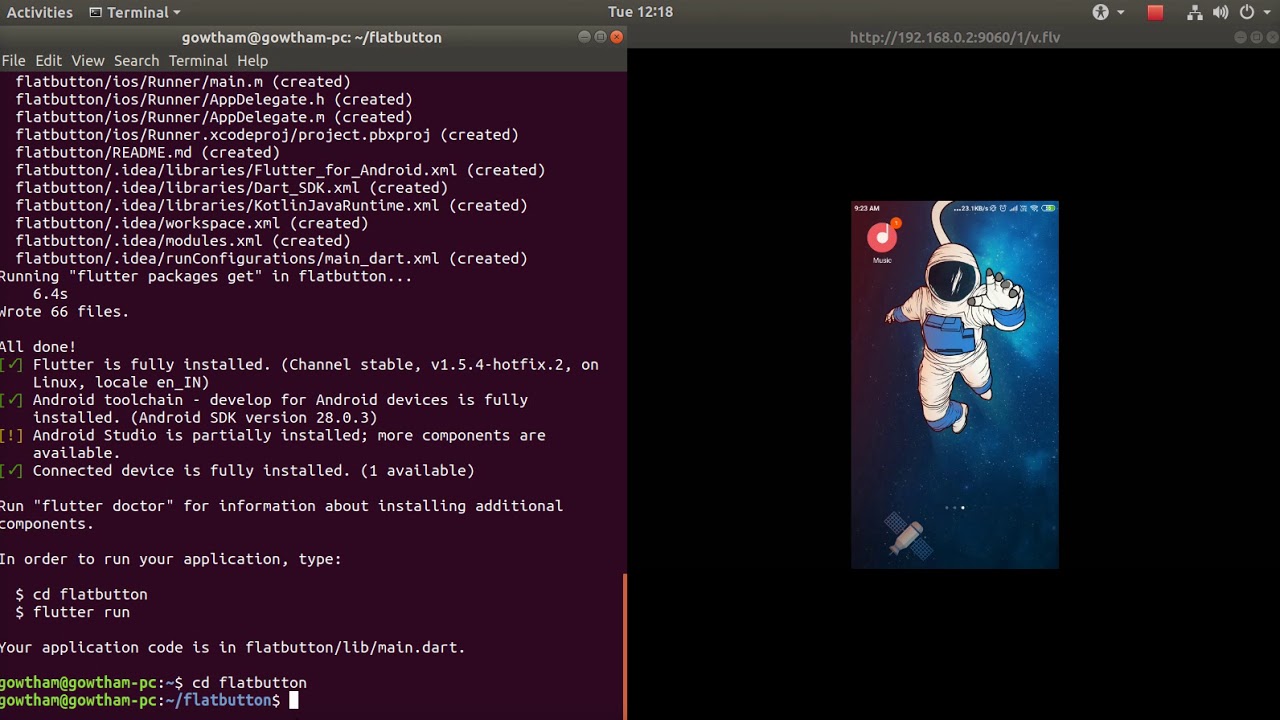Click the main_dart.xml (created) line

point(272,259)
